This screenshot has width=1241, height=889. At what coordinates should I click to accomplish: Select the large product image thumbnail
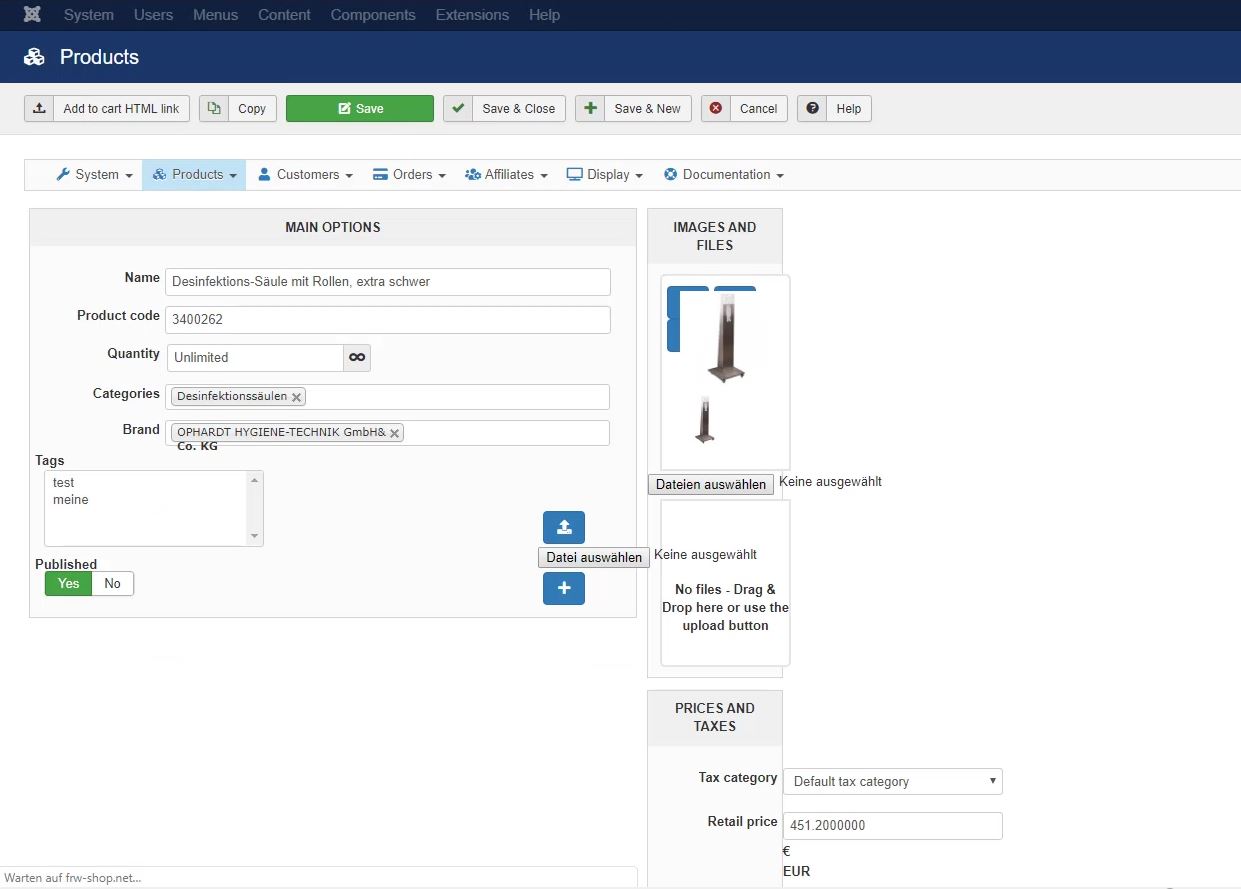(726, 337)
